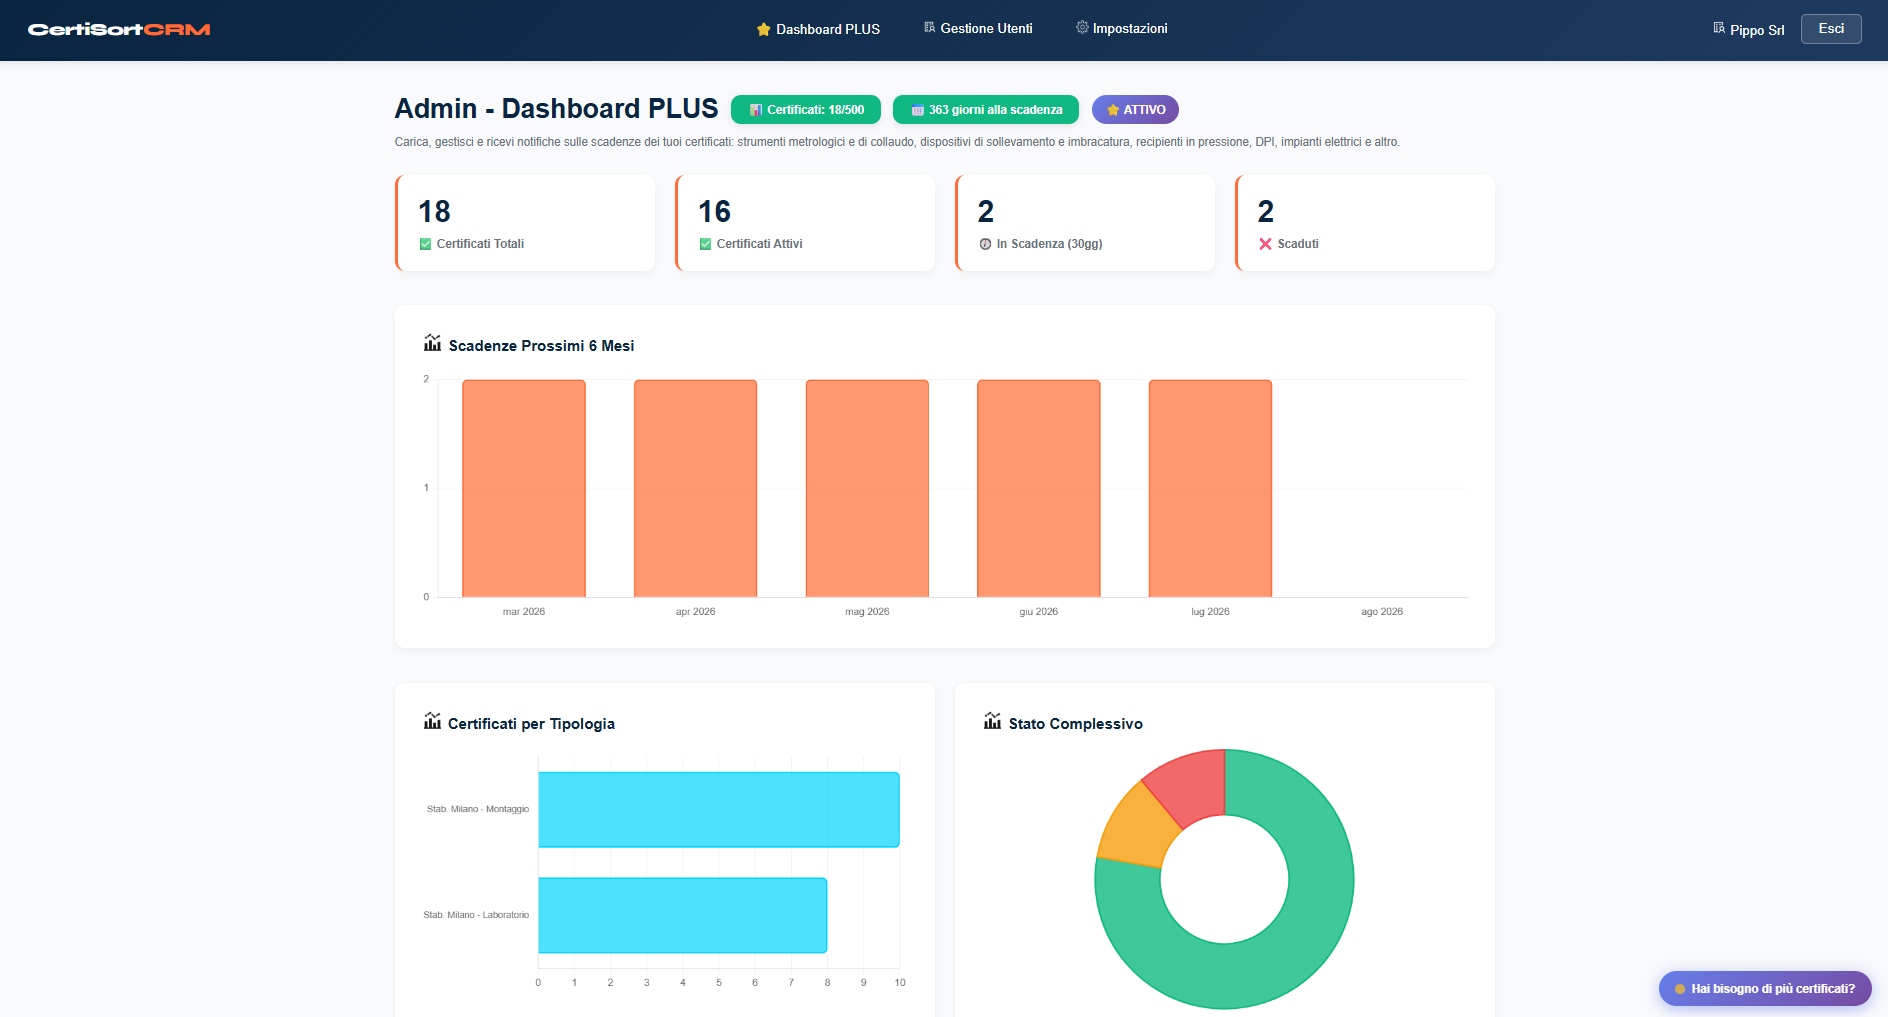
Task: Click the star icon next to Dashboard PLUS
Action: click(x=764, y=29)
